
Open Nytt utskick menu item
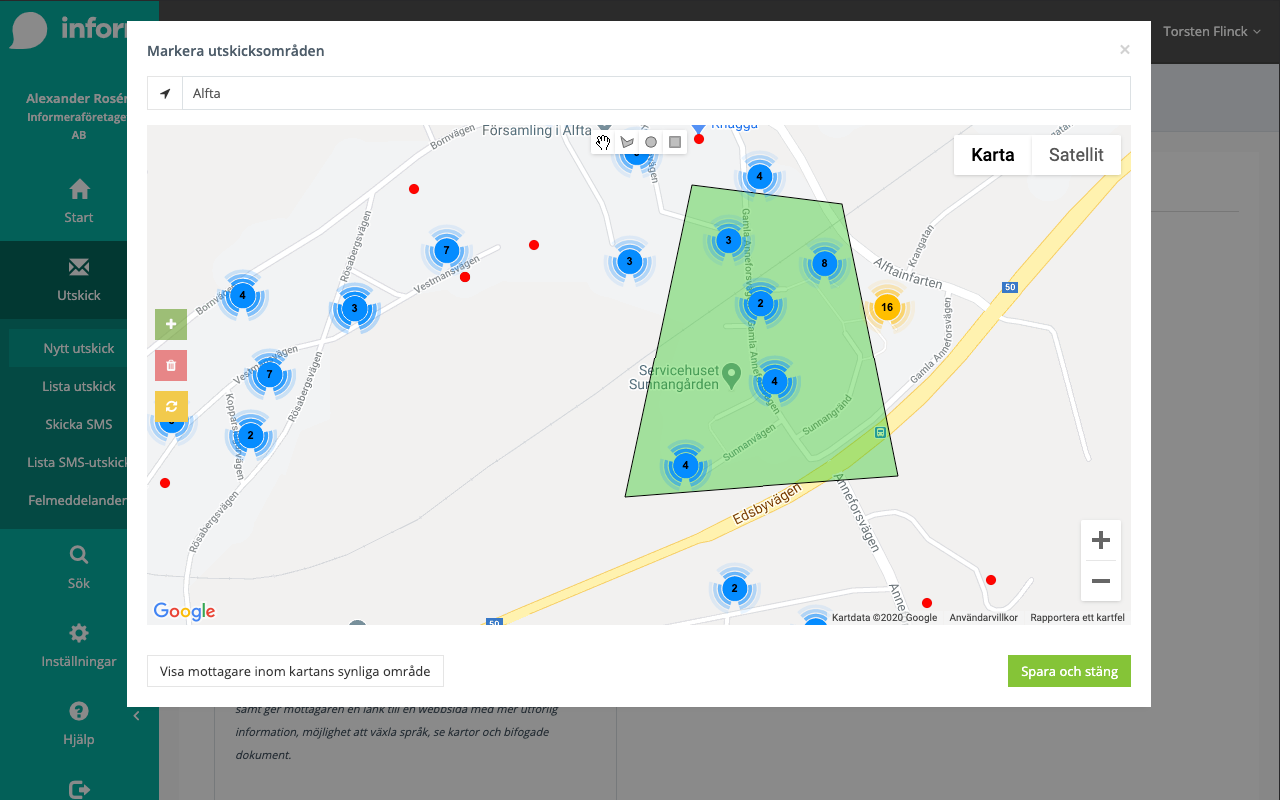click(x=79, y=348)
